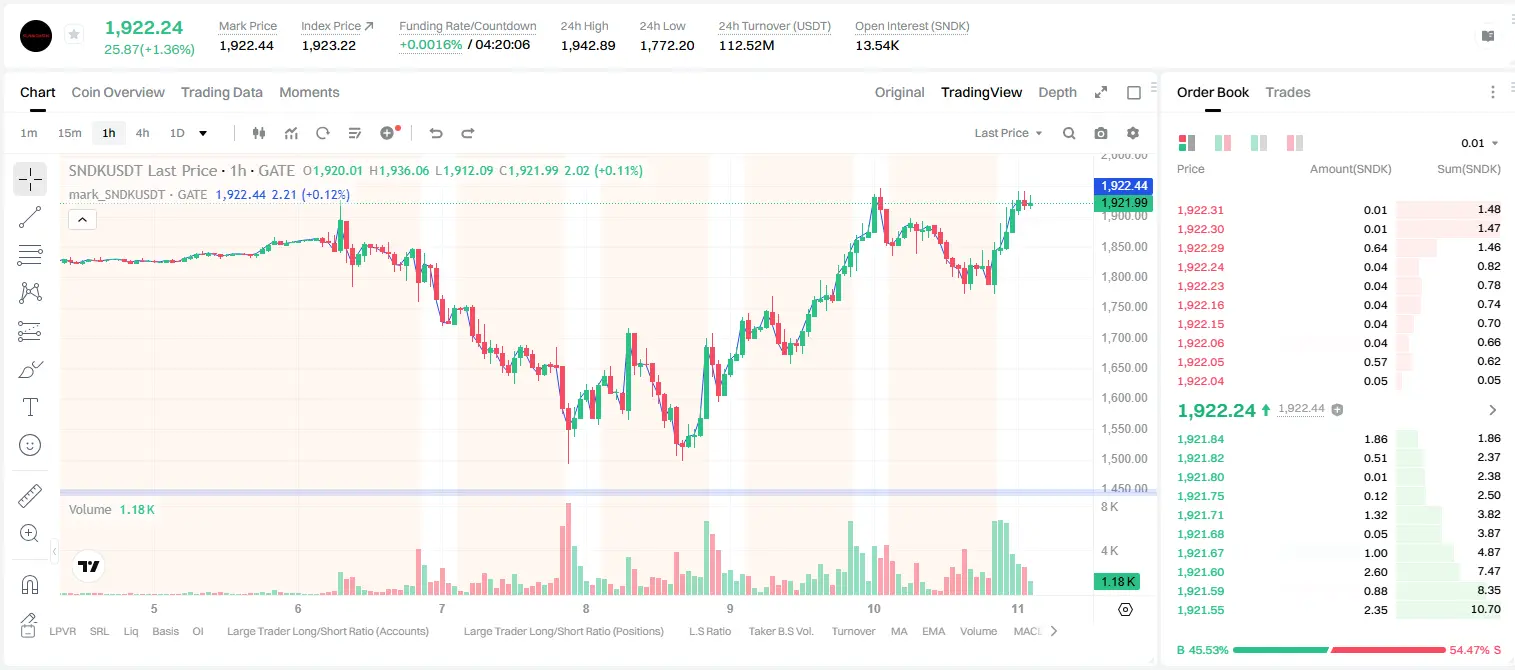
Task: Switch chart view to Depth
Action: click(x=1057, y=92)
